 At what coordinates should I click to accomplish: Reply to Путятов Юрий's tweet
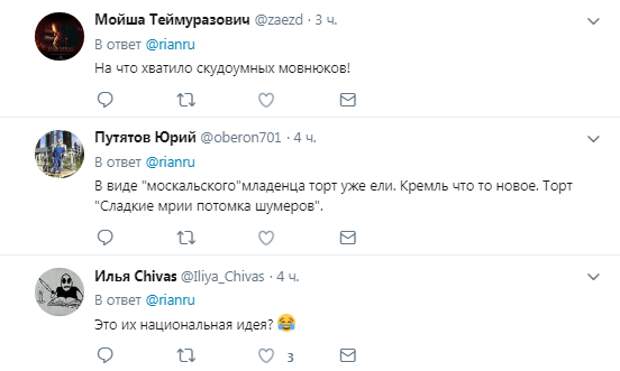pyautogui.click(x=105, y=238)
